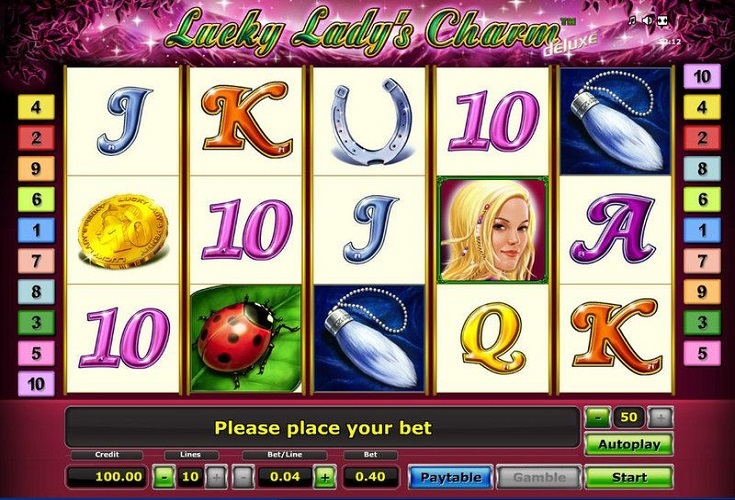This screenshot has width=735, height=500.
Task: Toggle fullscreen mode icon
Action: coord(662,20)
